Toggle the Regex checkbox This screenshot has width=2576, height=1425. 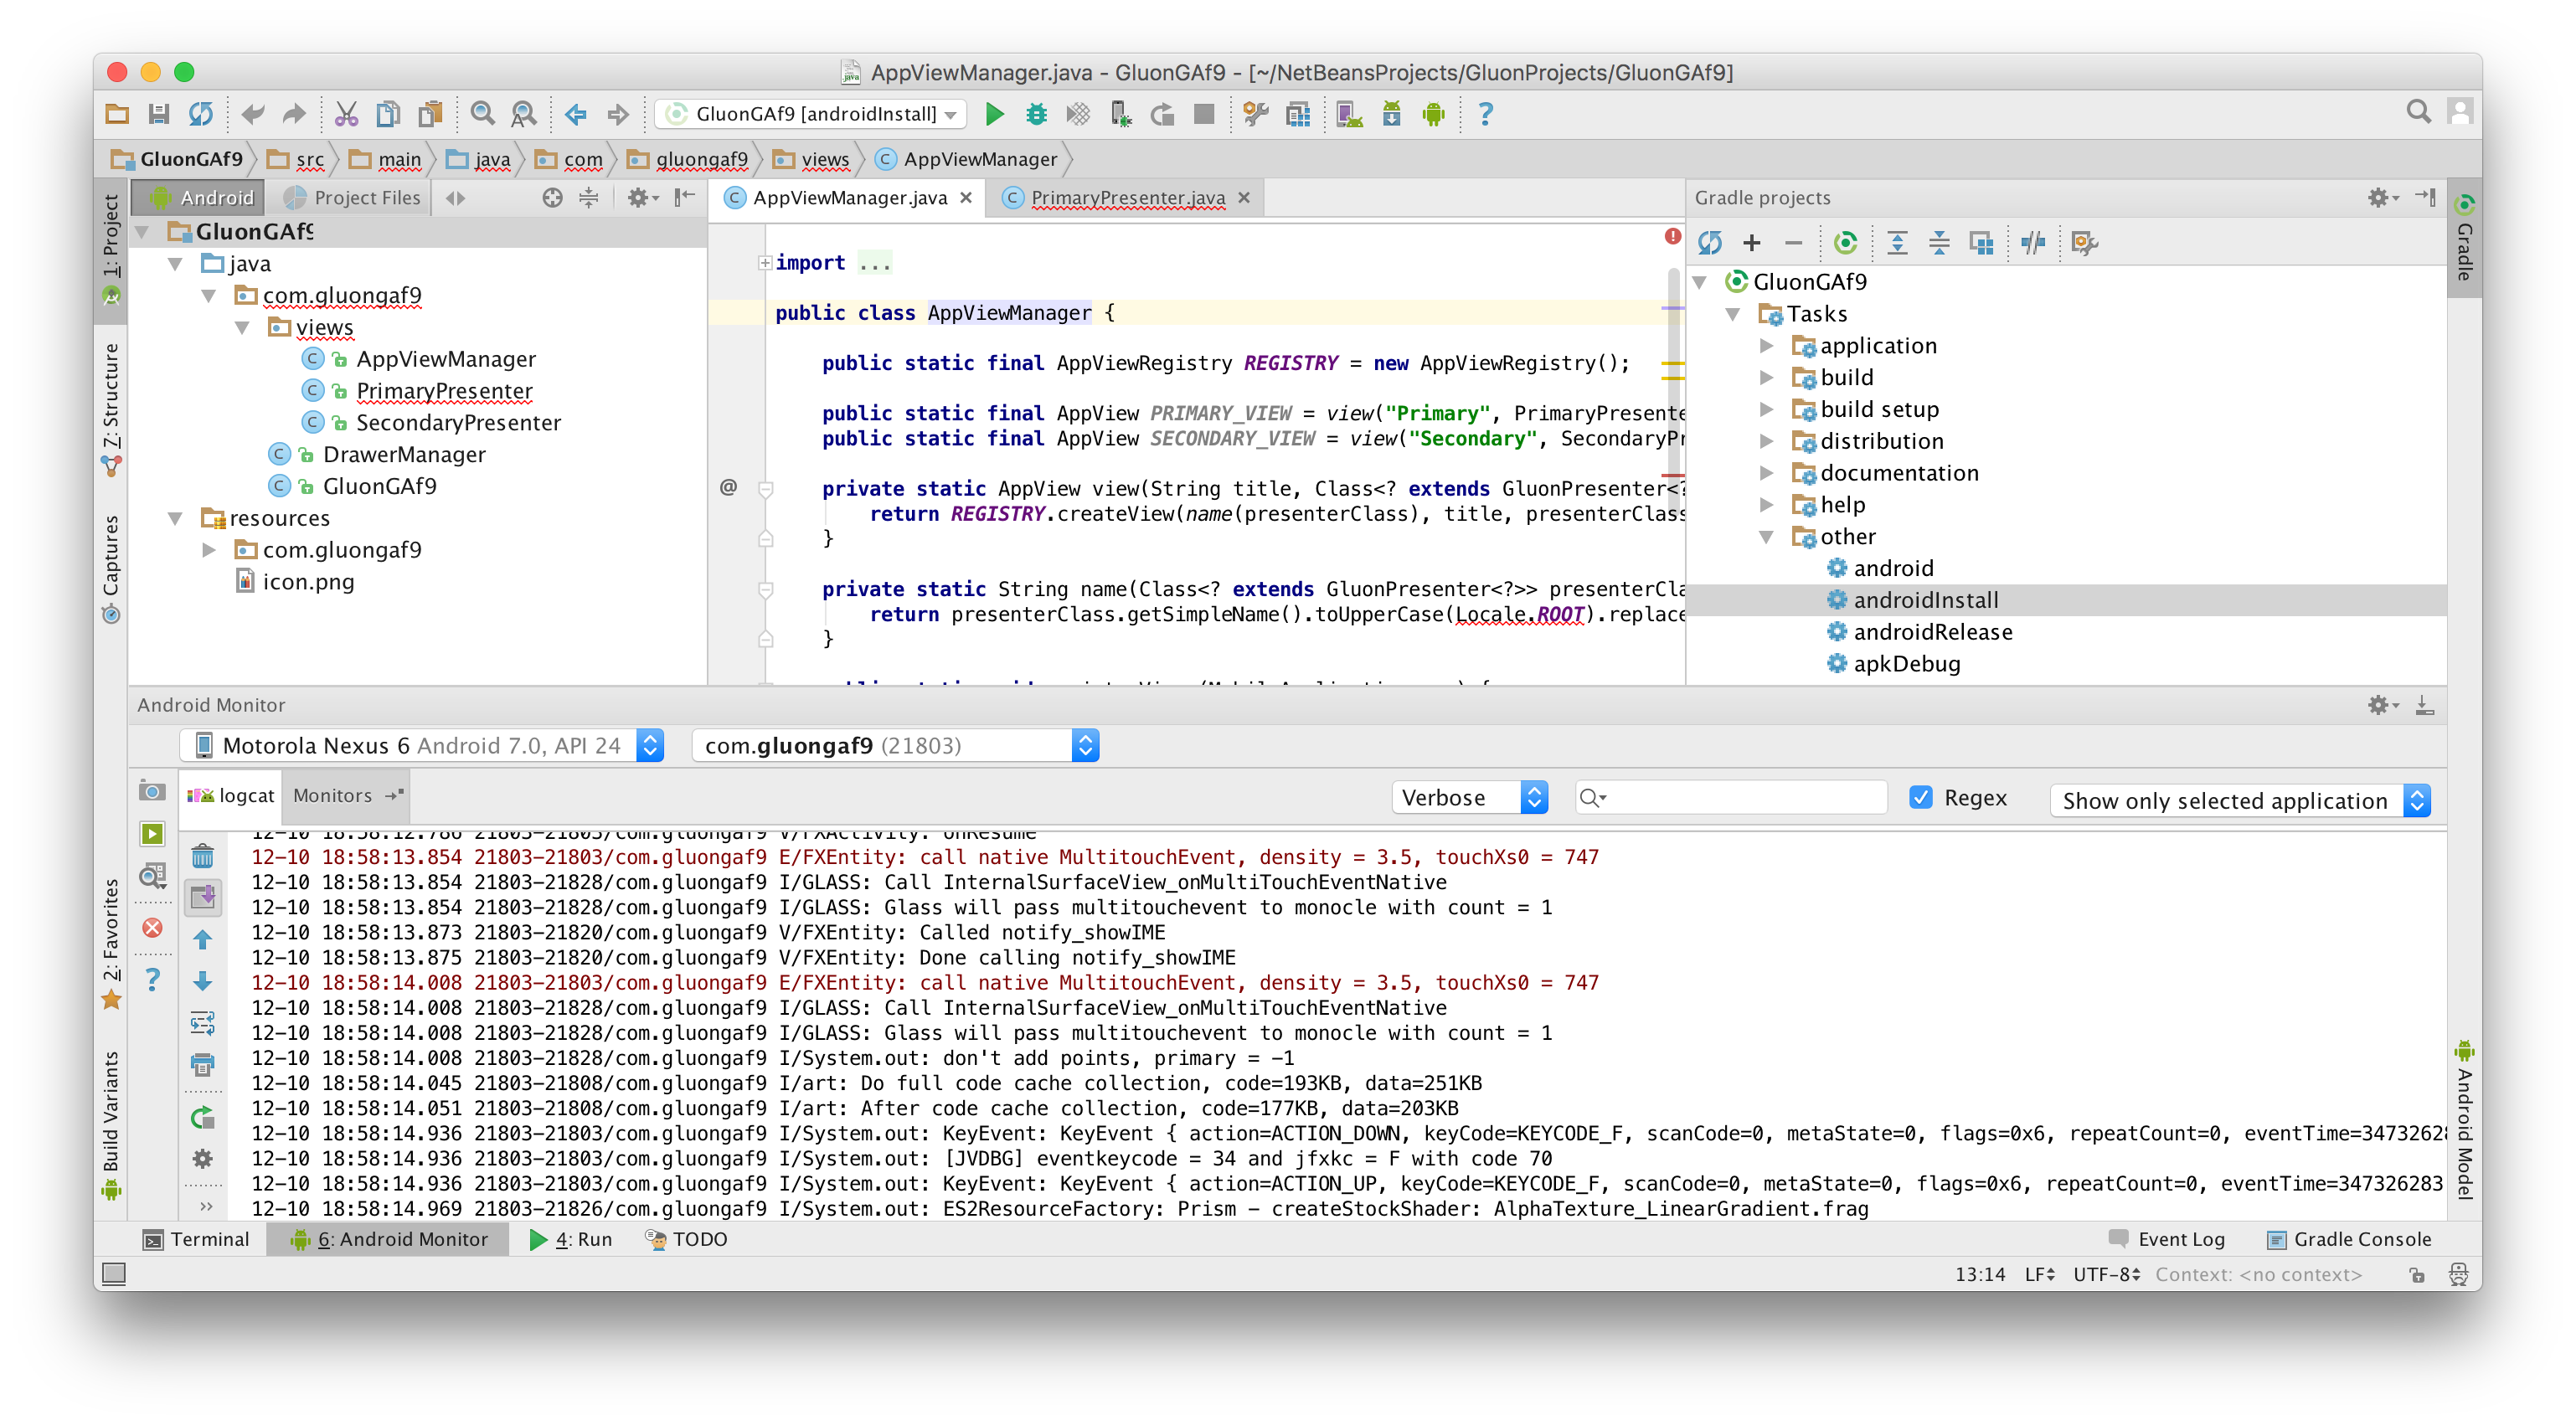(1920, 797)
